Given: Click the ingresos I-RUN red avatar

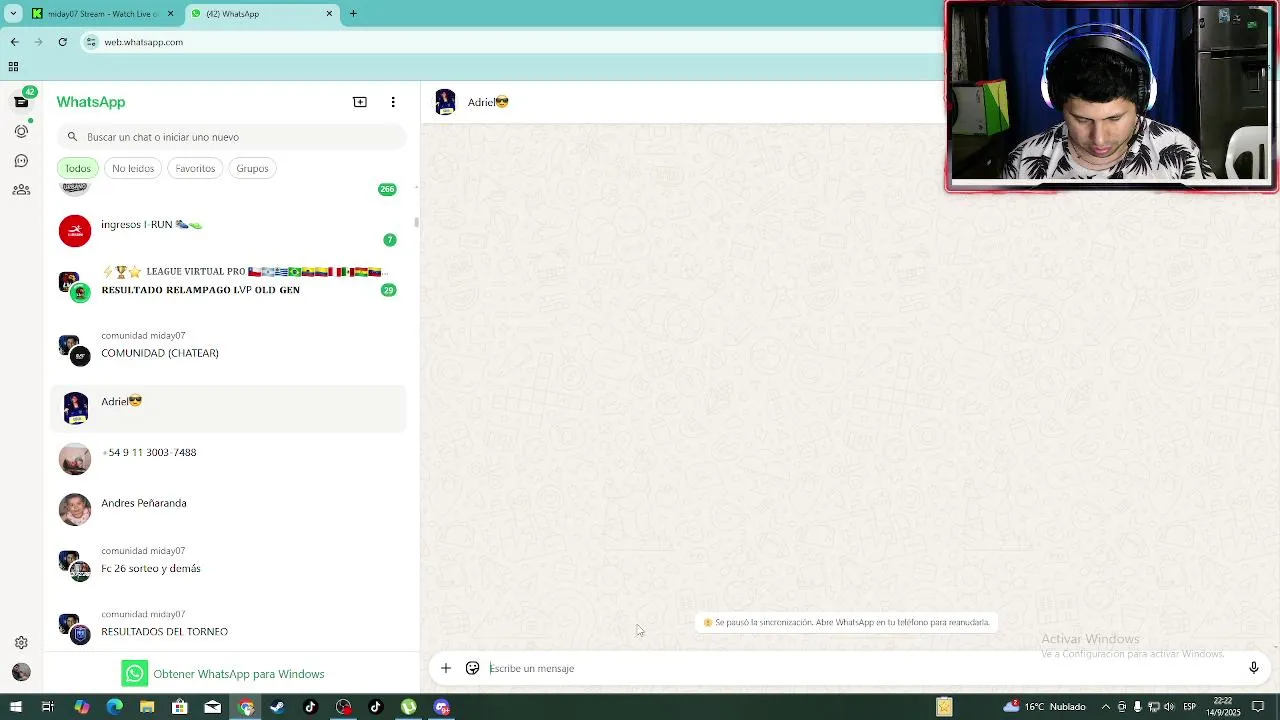Looking at the screenshot, I should coord(75,231).
